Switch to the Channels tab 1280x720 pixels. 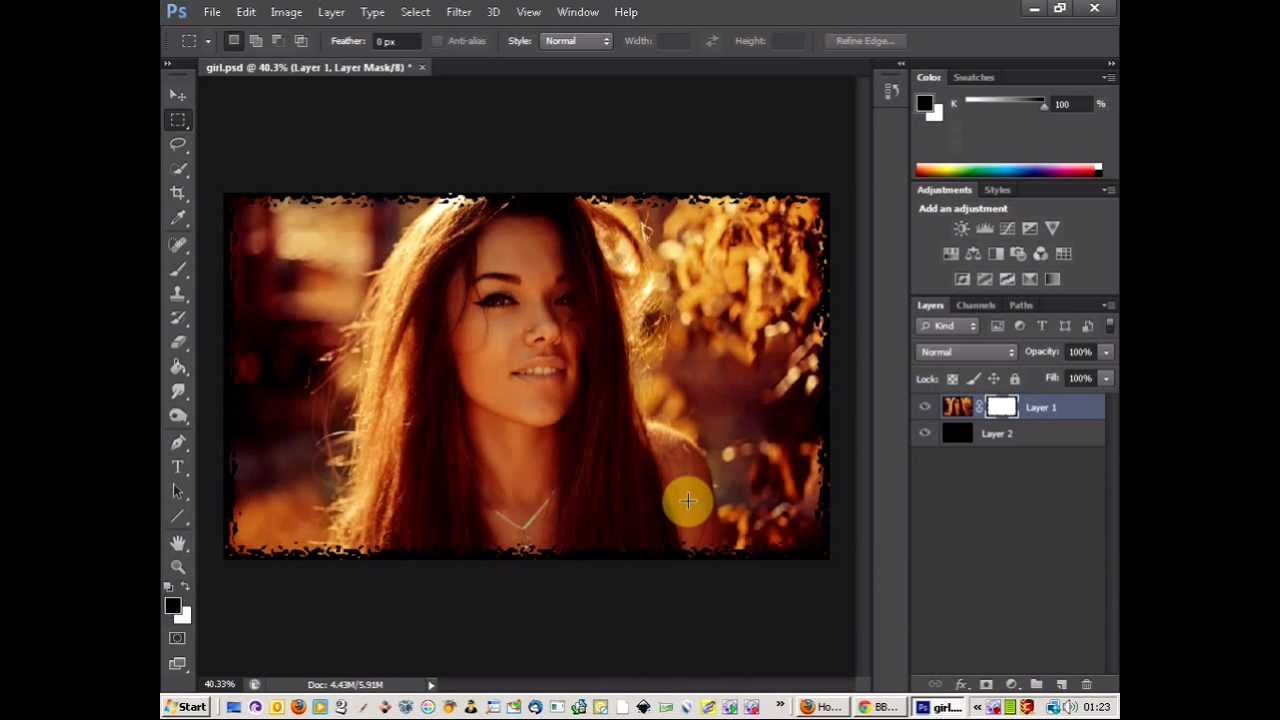[975, 305]
